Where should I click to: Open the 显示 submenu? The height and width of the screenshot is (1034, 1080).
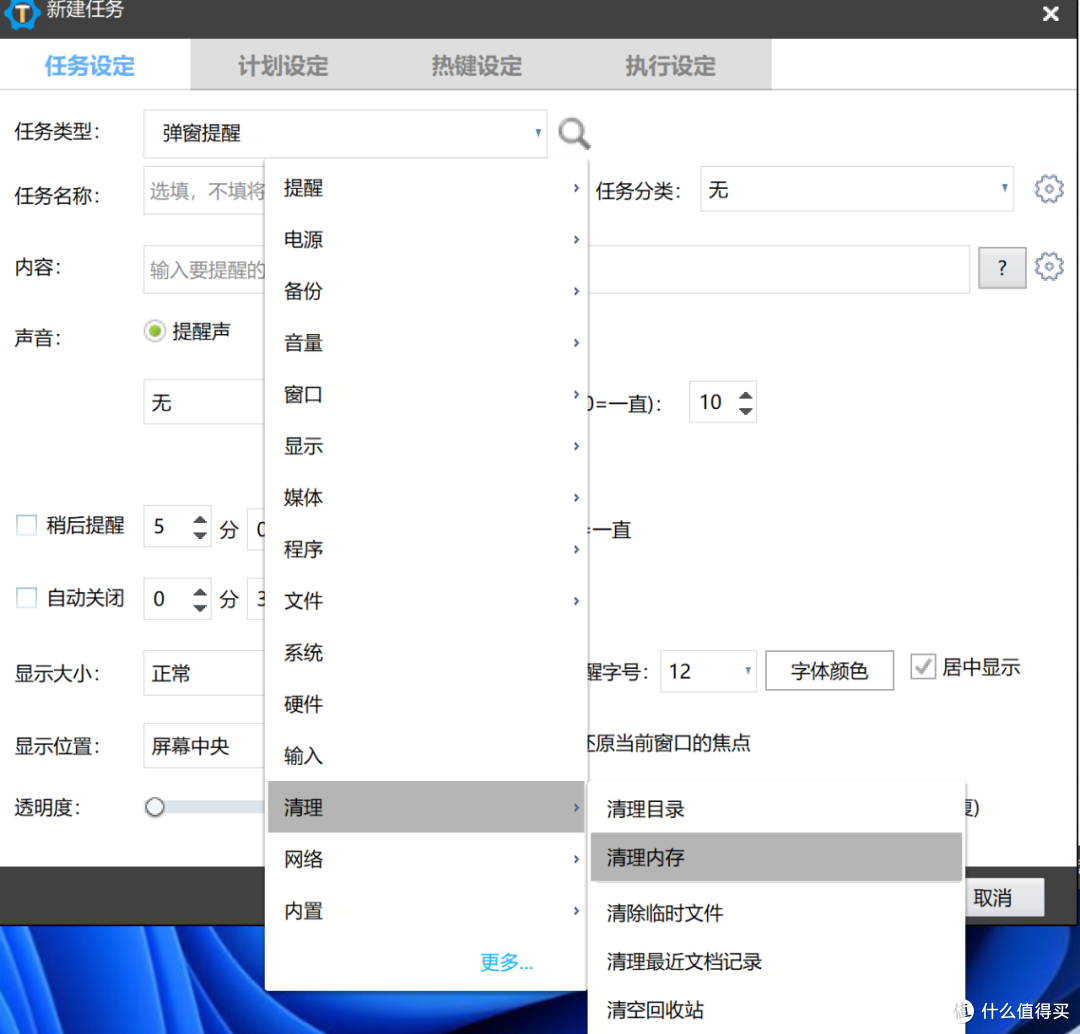click(x=427, y=446)
